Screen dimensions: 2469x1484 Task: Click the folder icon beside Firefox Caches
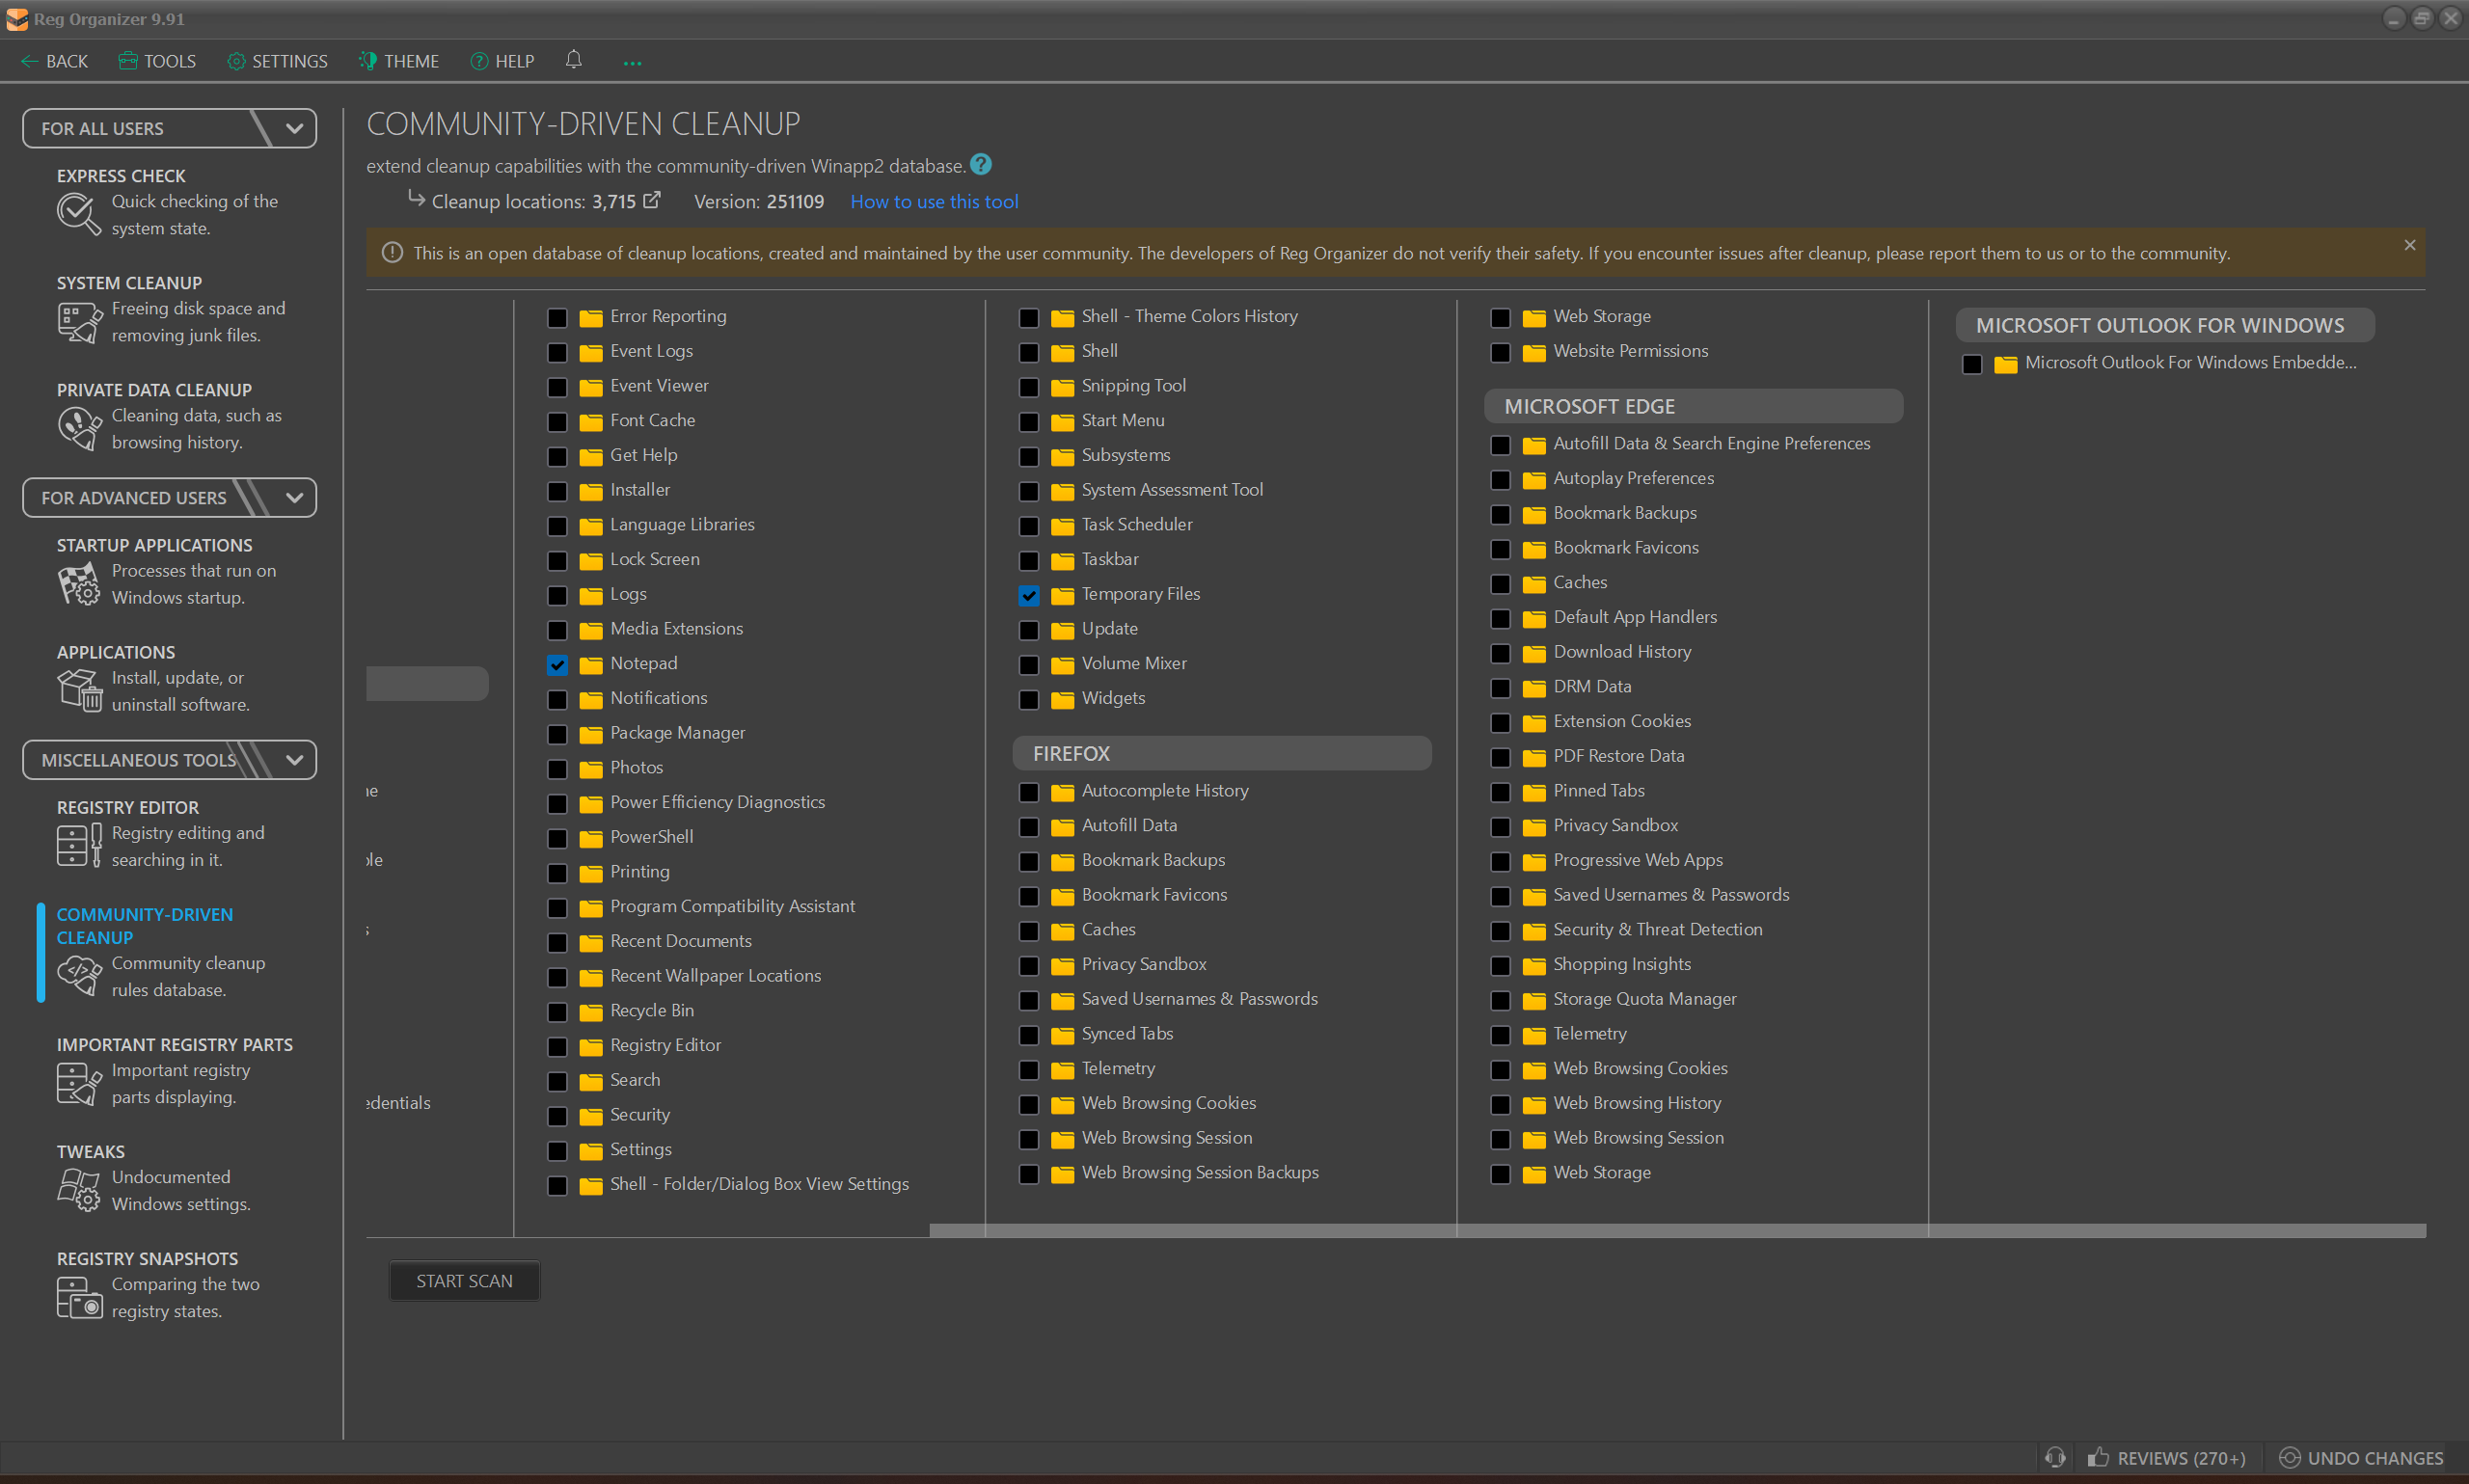[x=1062, y=931]
